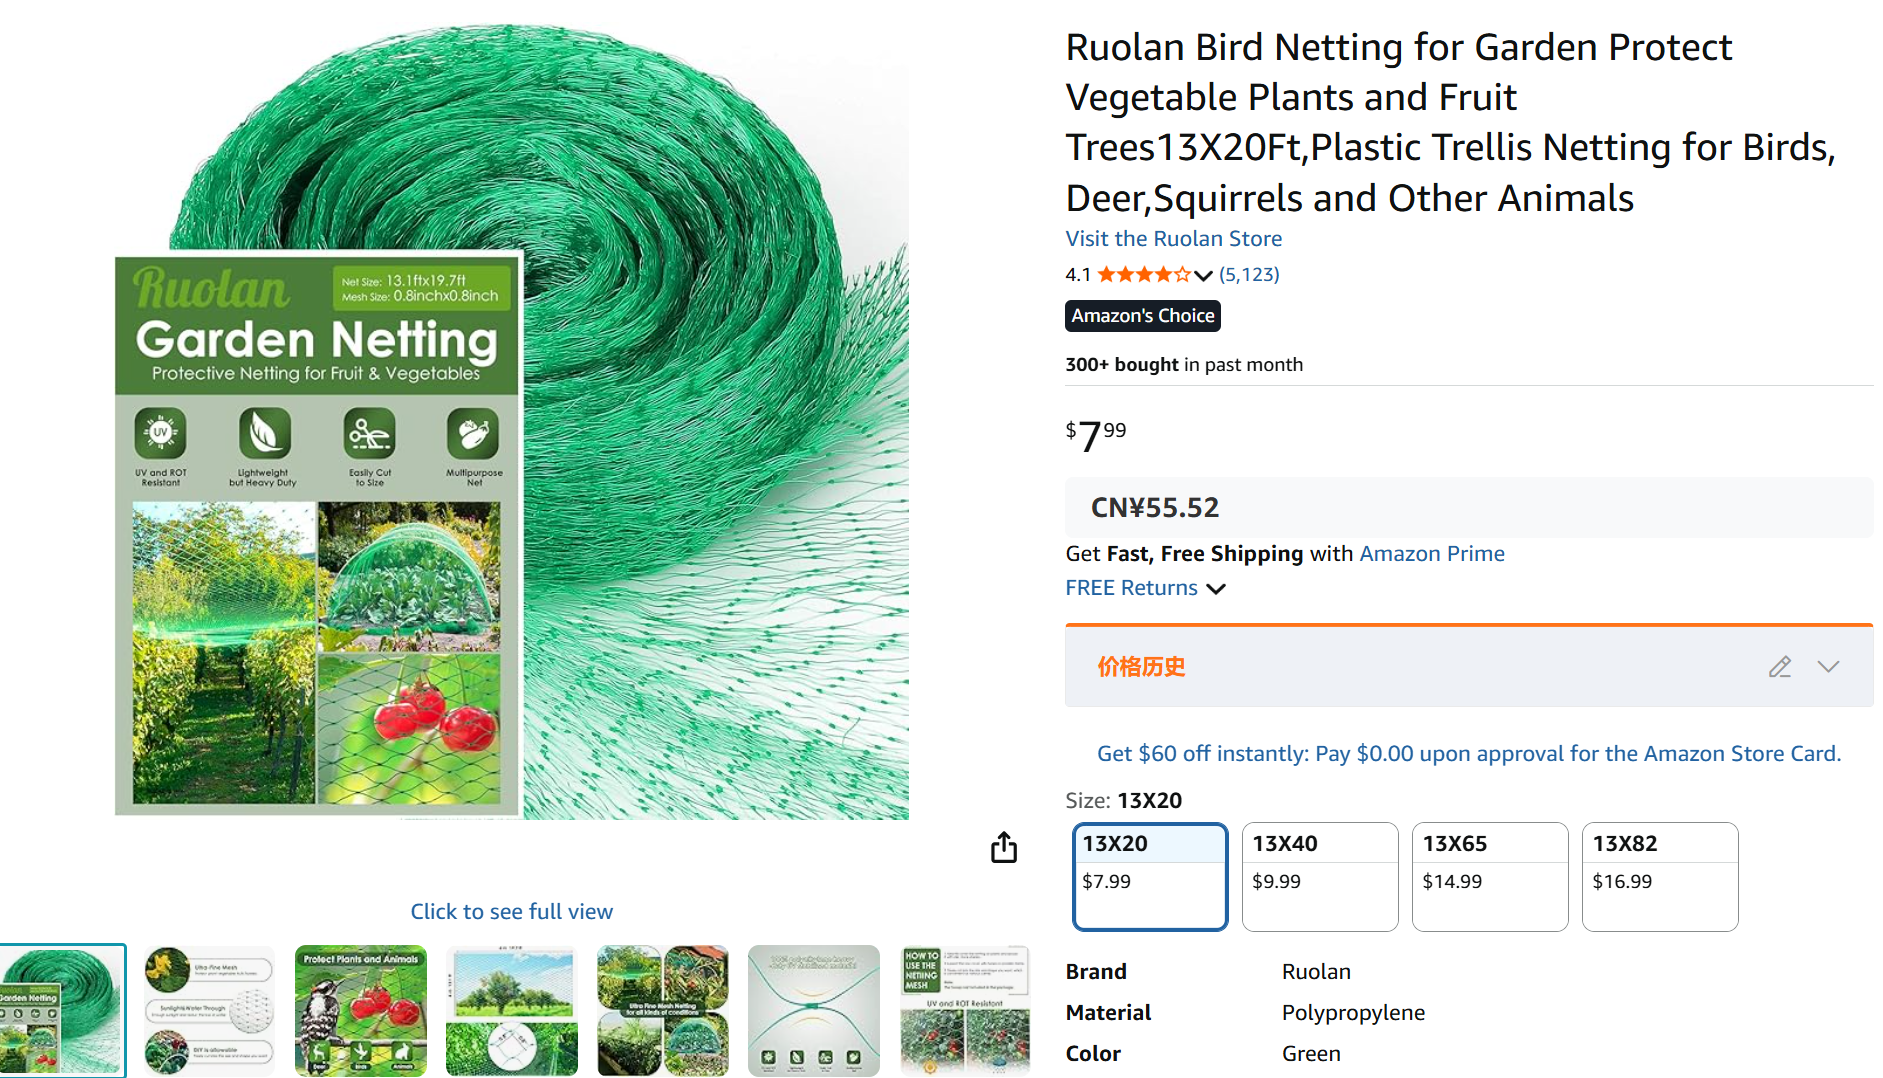Image resolution: width=1883 pixels, height=1078 pixels.
Task: Open the 5,123 customer reviews link
Action: (1249, 275)
